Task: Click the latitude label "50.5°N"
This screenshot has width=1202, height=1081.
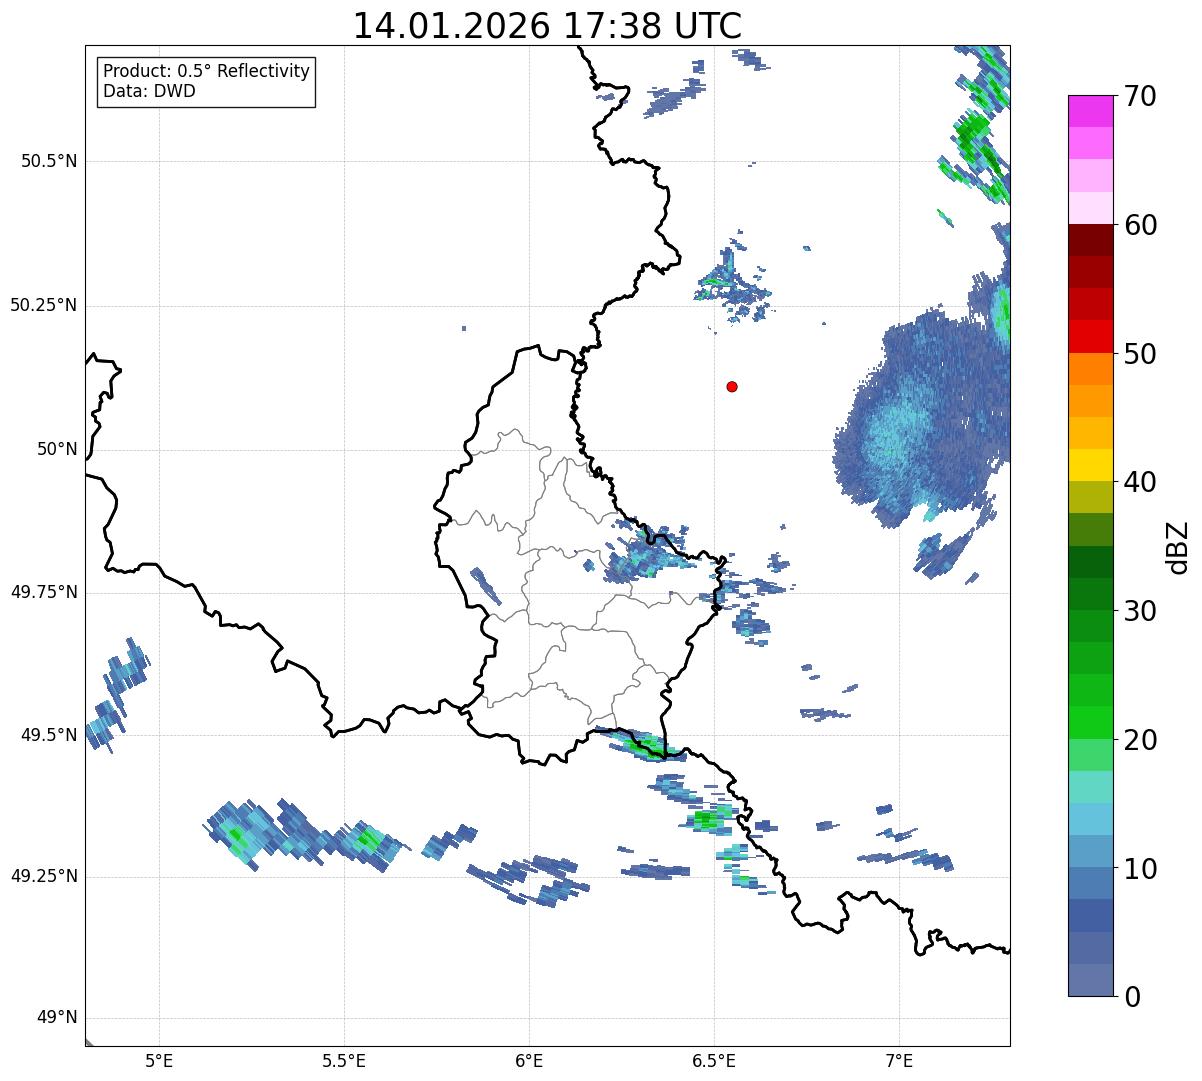Action: (49, 162)
